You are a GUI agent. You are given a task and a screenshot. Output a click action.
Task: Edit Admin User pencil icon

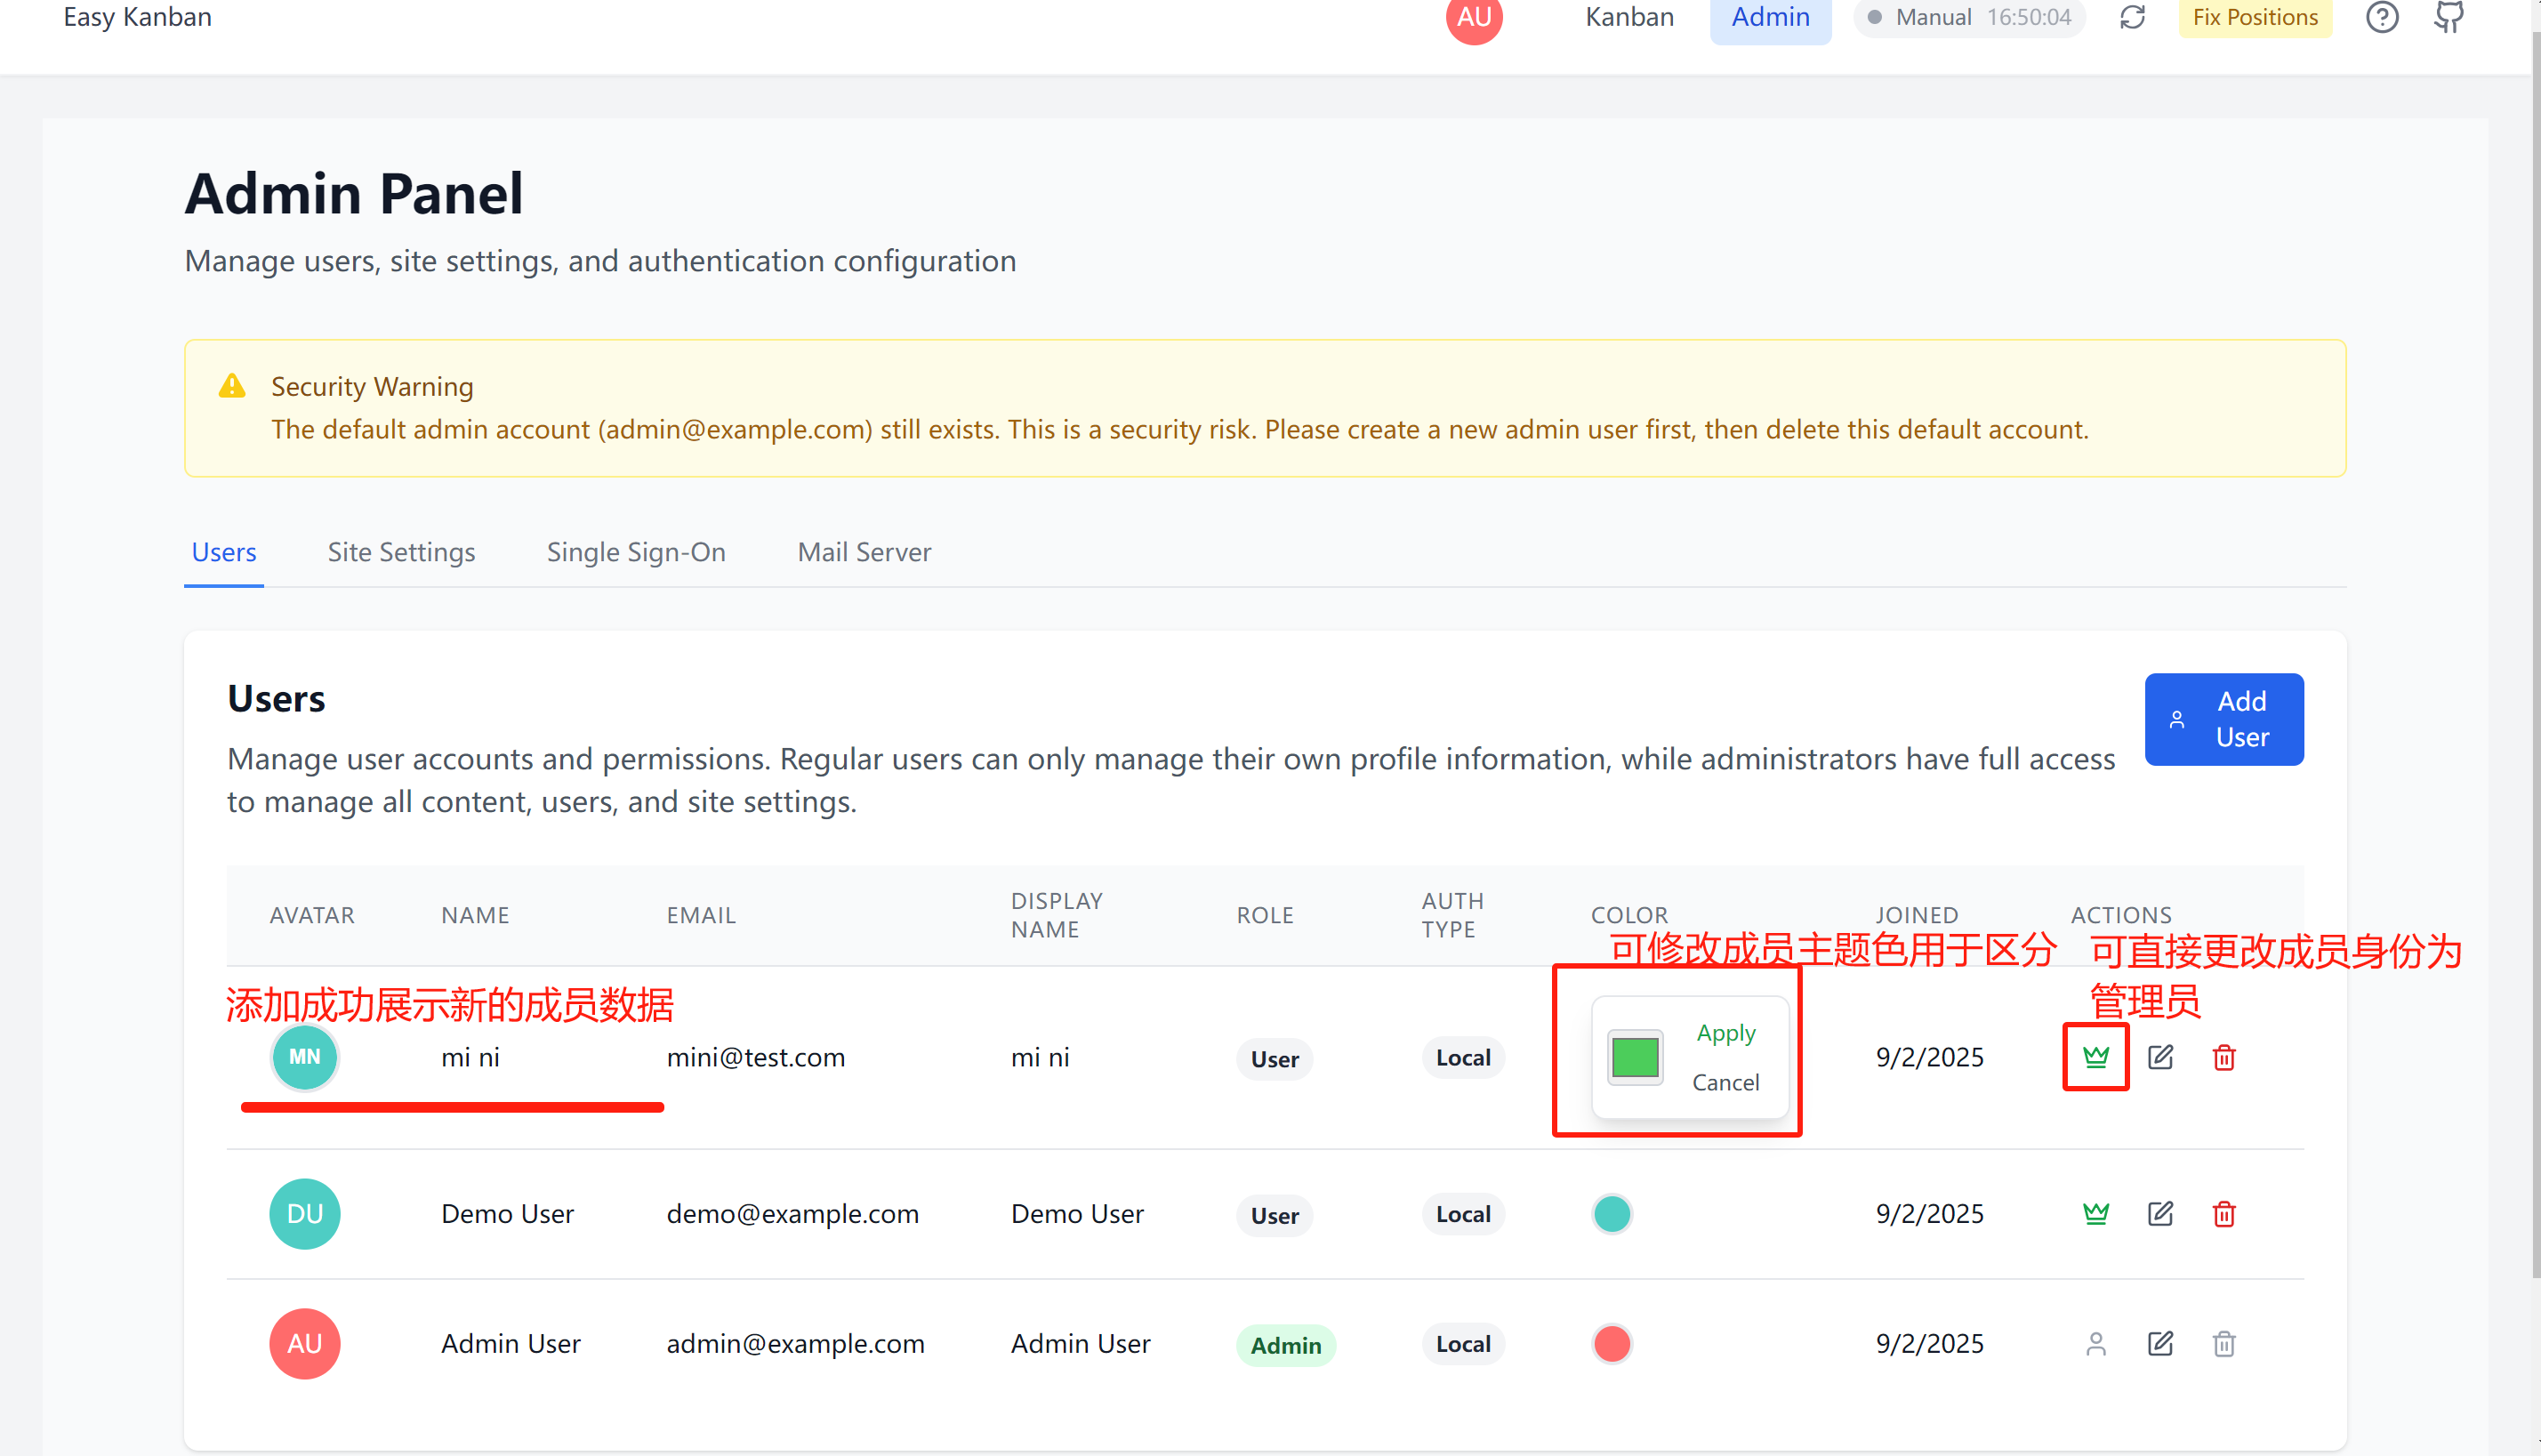2160,1344
